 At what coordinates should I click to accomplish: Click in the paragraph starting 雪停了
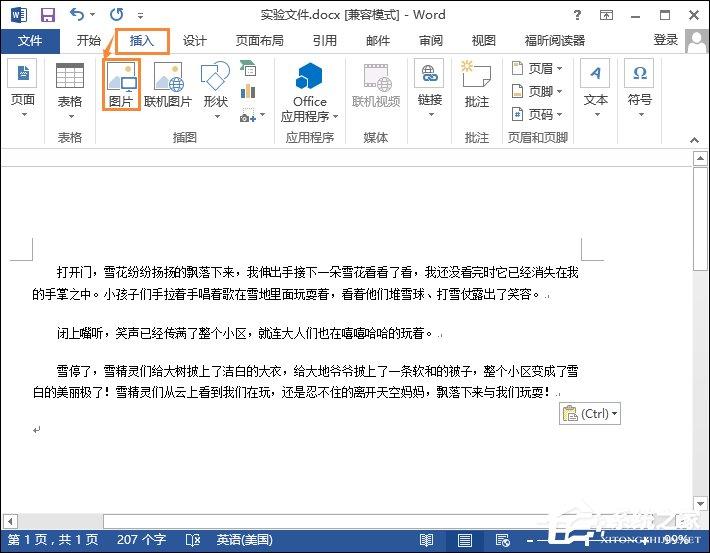(x=305, y=381)
